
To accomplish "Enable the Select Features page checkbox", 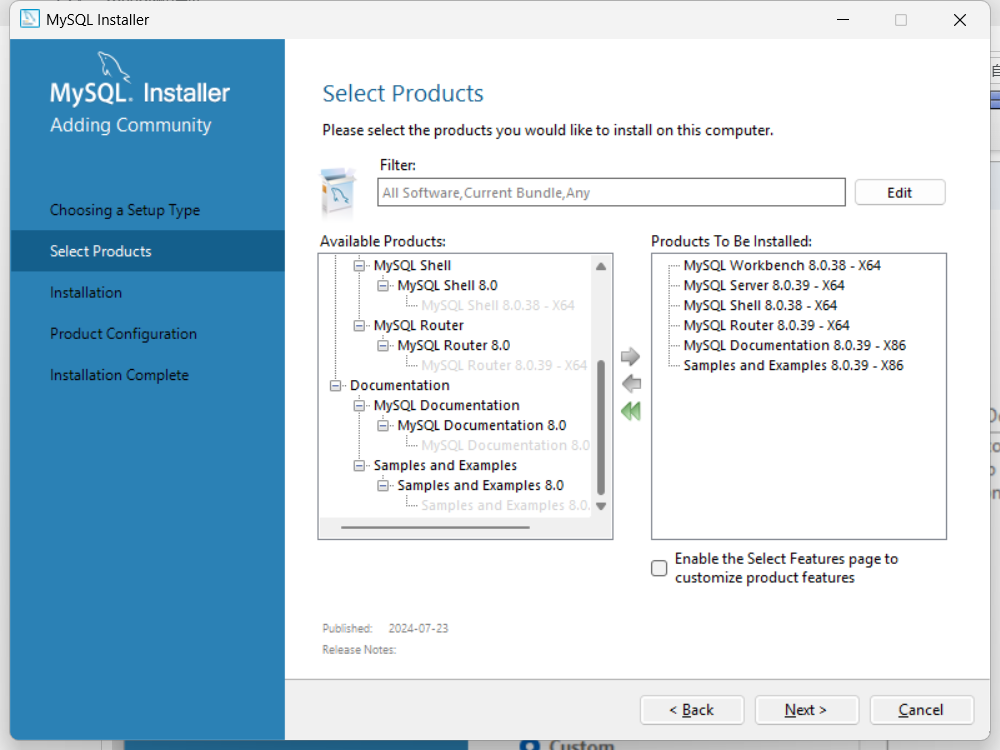I will coord(659,568).
